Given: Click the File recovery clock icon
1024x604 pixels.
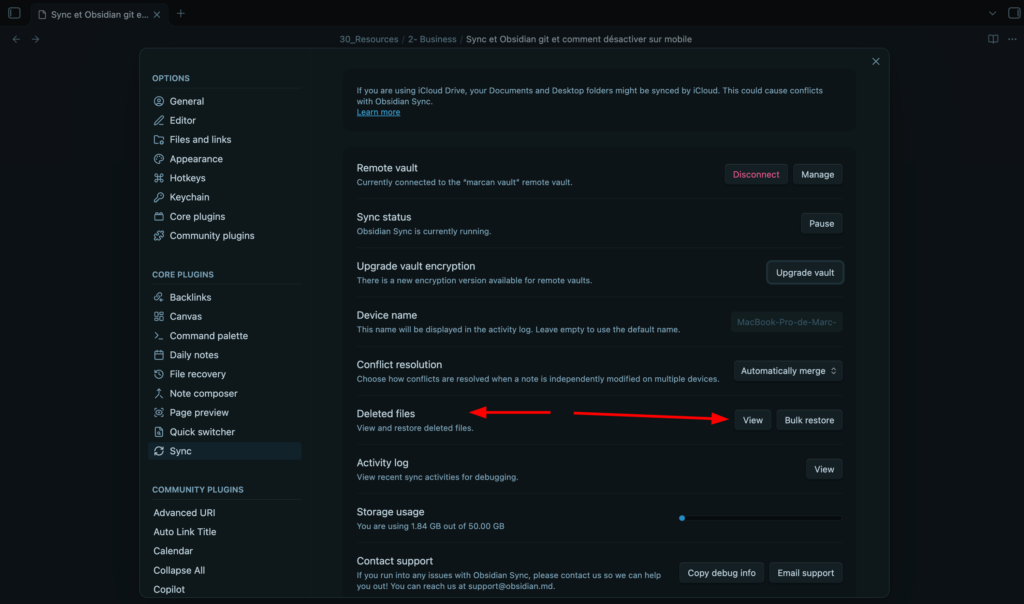Looking at the screenshot, I should (x=159, y=374).
